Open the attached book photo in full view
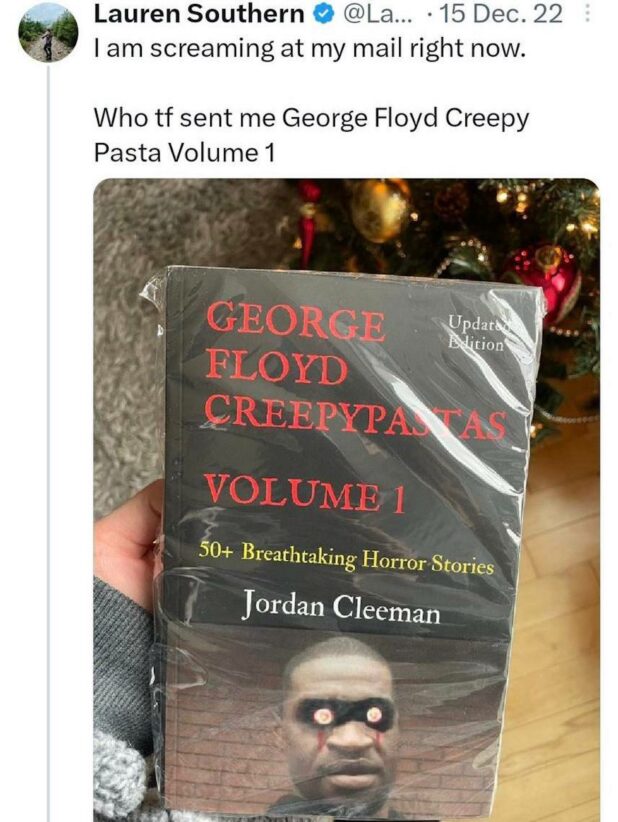Viewport: 618px width, 822px height. pos(346,500)
